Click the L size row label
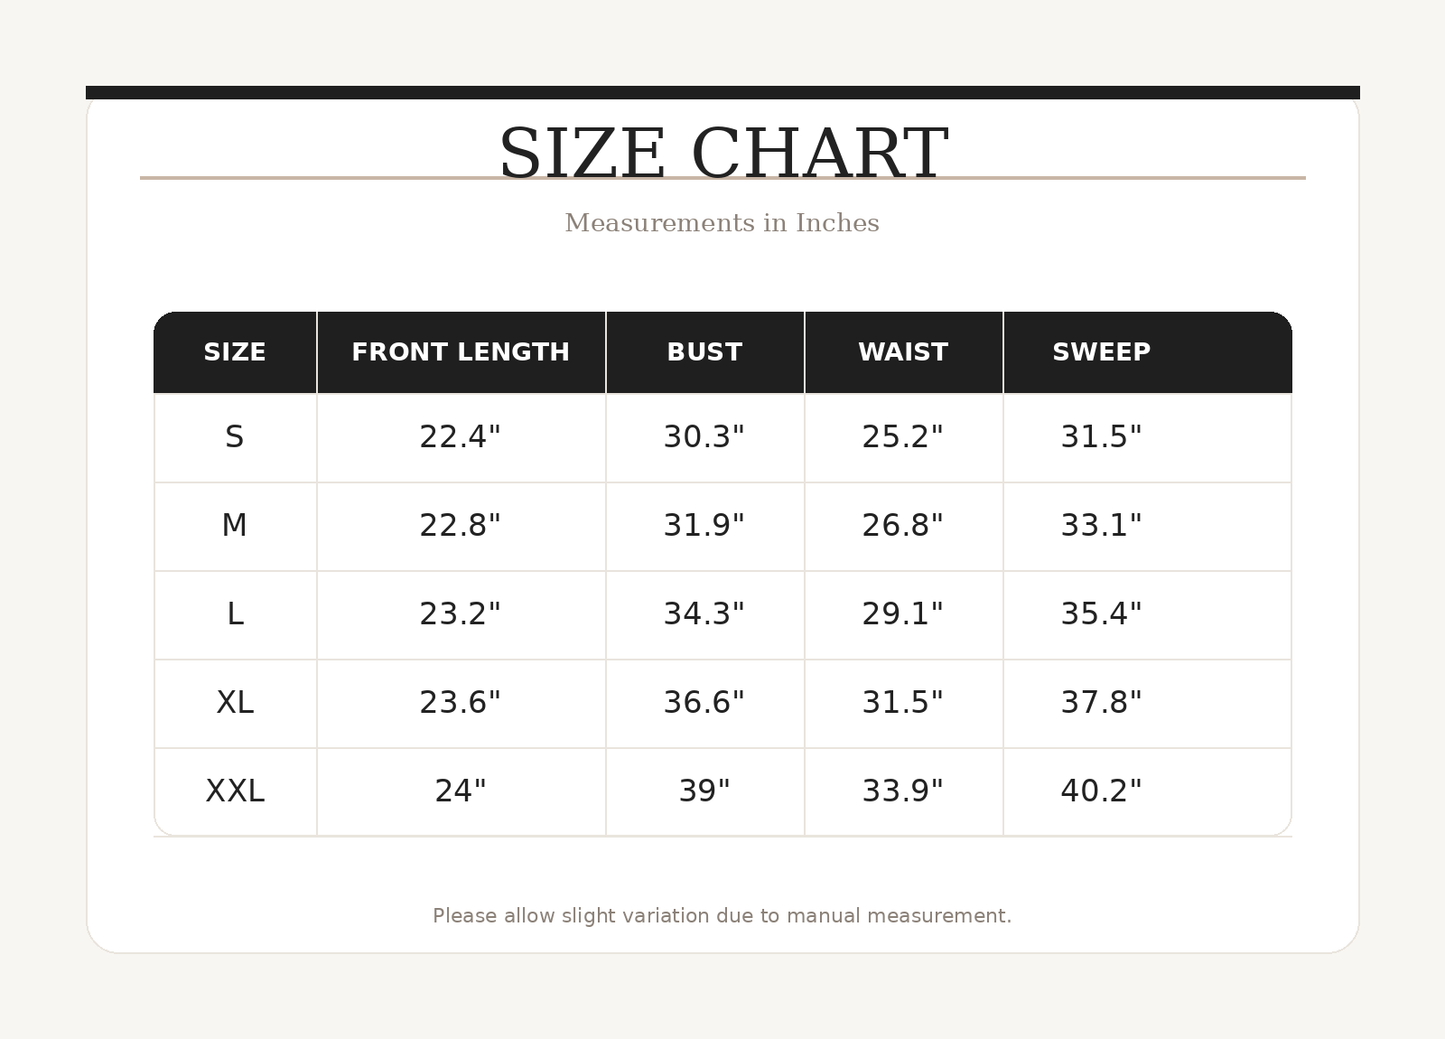The height and width of the screenshot is (1039, 1445). pos(235,614)
